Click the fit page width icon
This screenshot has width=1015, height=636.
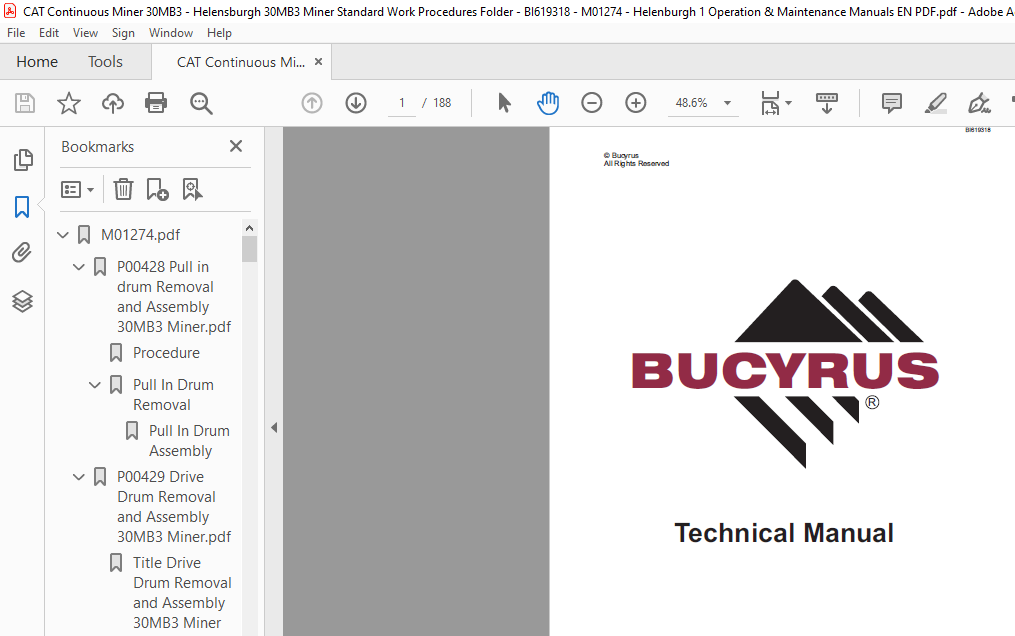770,103
